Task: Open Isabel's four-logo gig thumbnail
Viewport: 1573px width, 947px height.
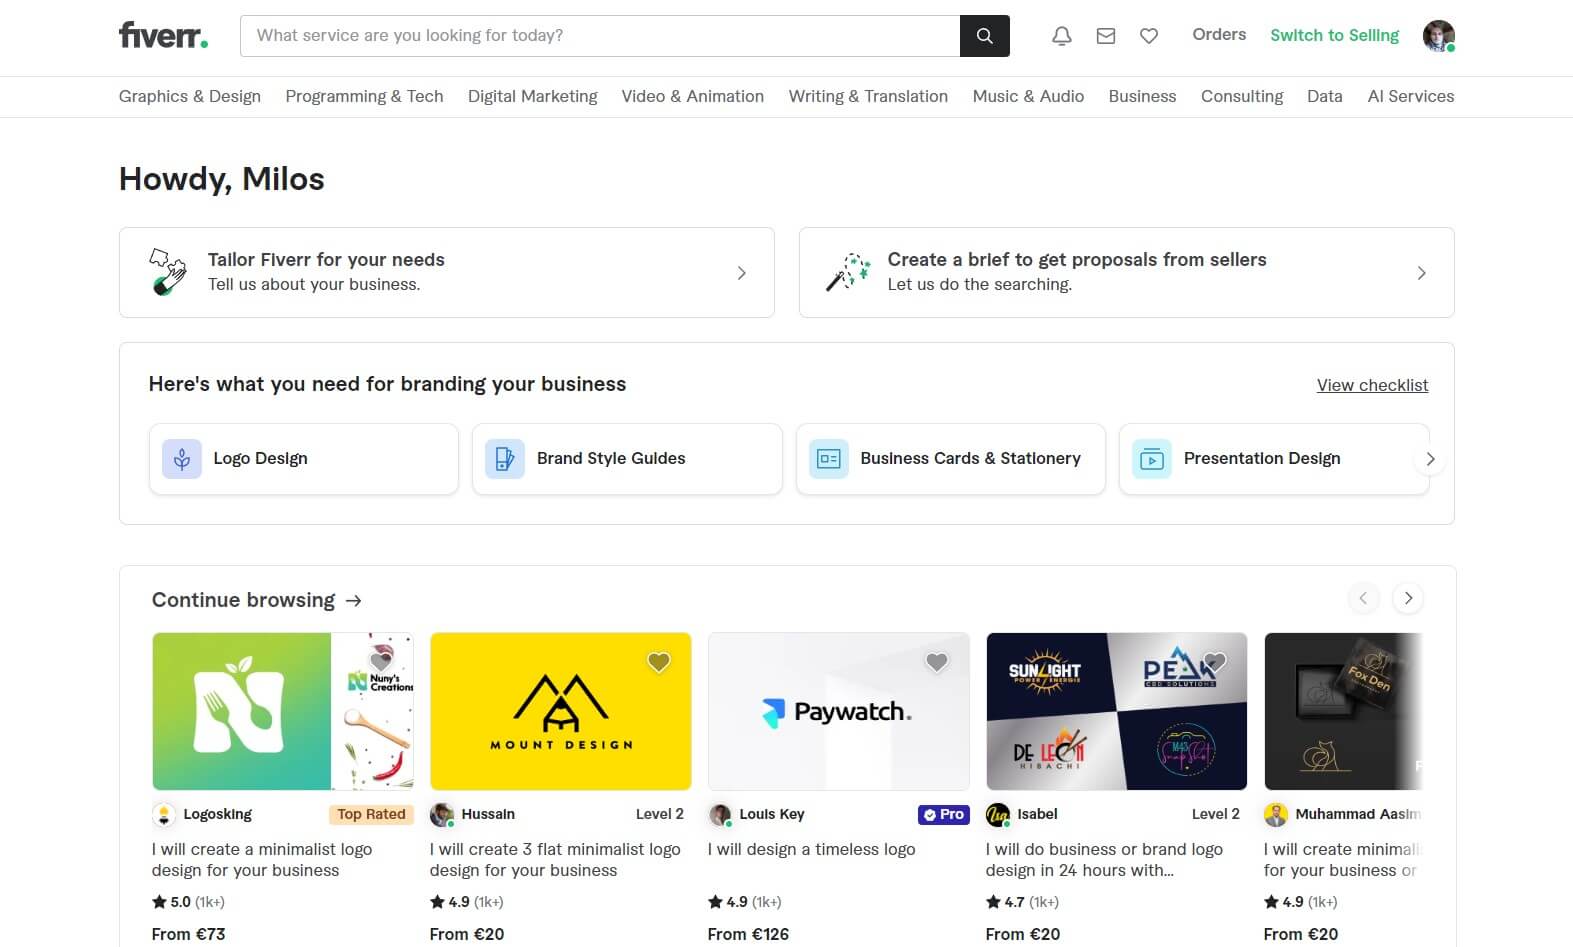Action: coord(1117,711)
